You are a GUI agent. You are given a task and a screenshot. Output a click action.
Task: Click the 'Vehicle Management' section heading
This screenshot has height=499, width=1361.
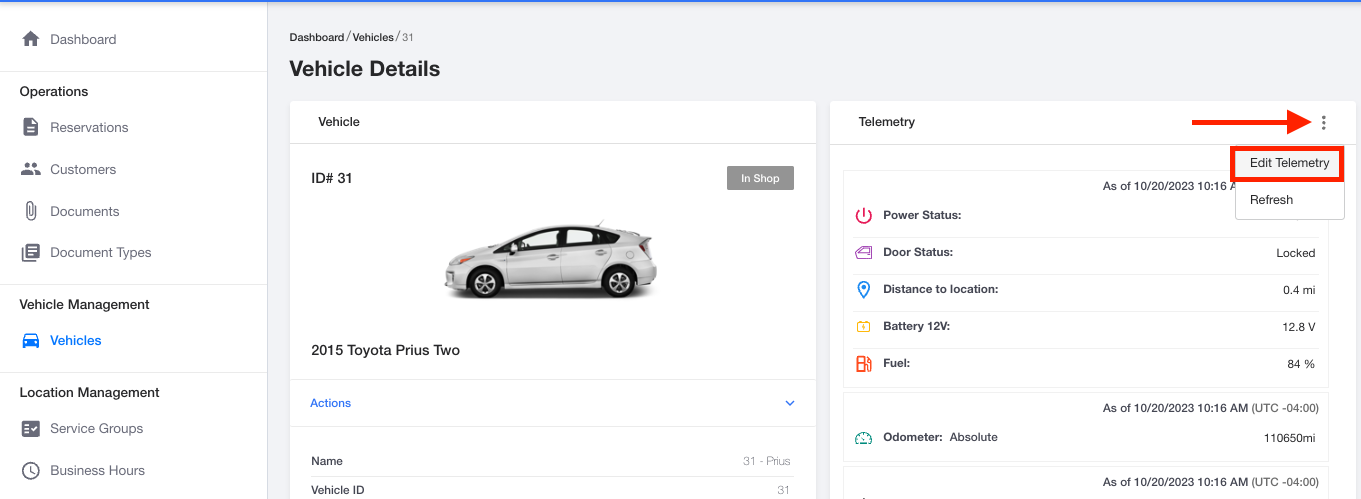pos(85,304)
